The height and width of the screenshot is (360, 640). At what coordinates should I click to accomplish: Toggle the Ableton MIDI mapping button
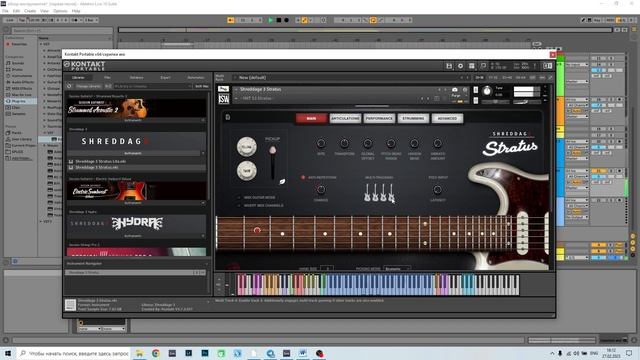610,20
